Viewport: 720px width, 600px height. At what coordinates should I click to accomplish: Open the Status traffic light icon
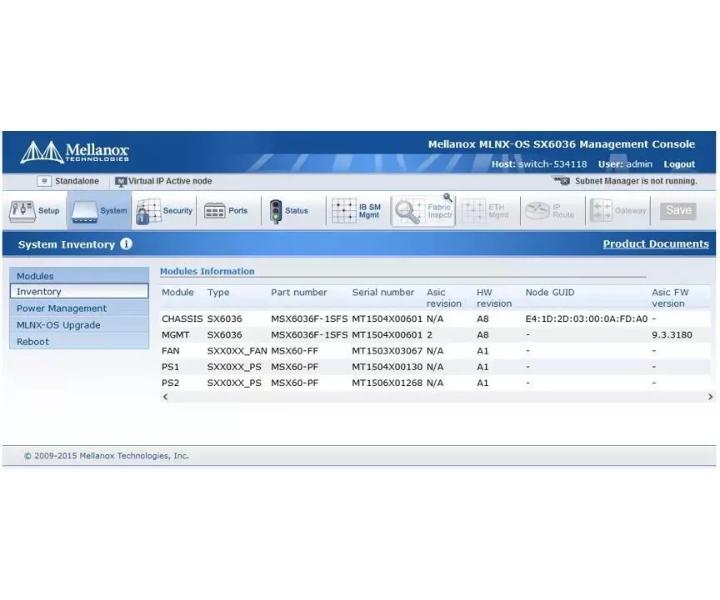(276, 211)
